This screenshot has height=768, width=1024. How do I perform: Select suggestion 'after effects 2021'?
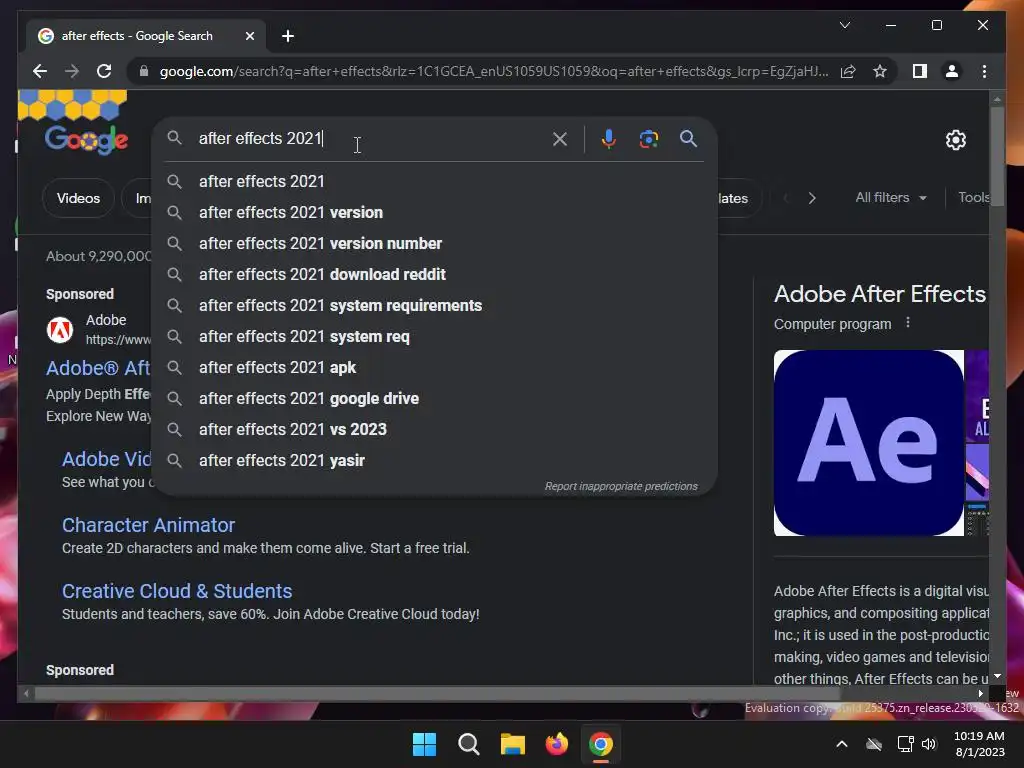tap(434, 182)
